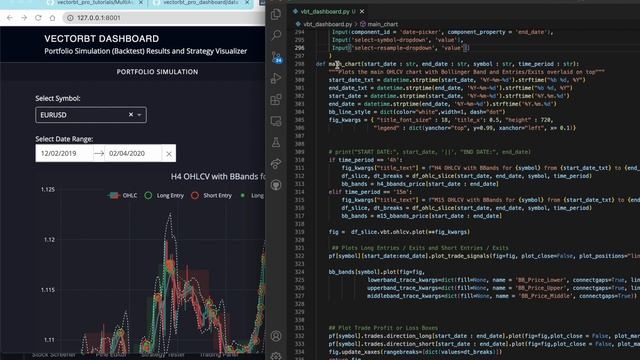
Task: Focus the 127.0.0.1:8001 address bar
Action: click(163, 18)
